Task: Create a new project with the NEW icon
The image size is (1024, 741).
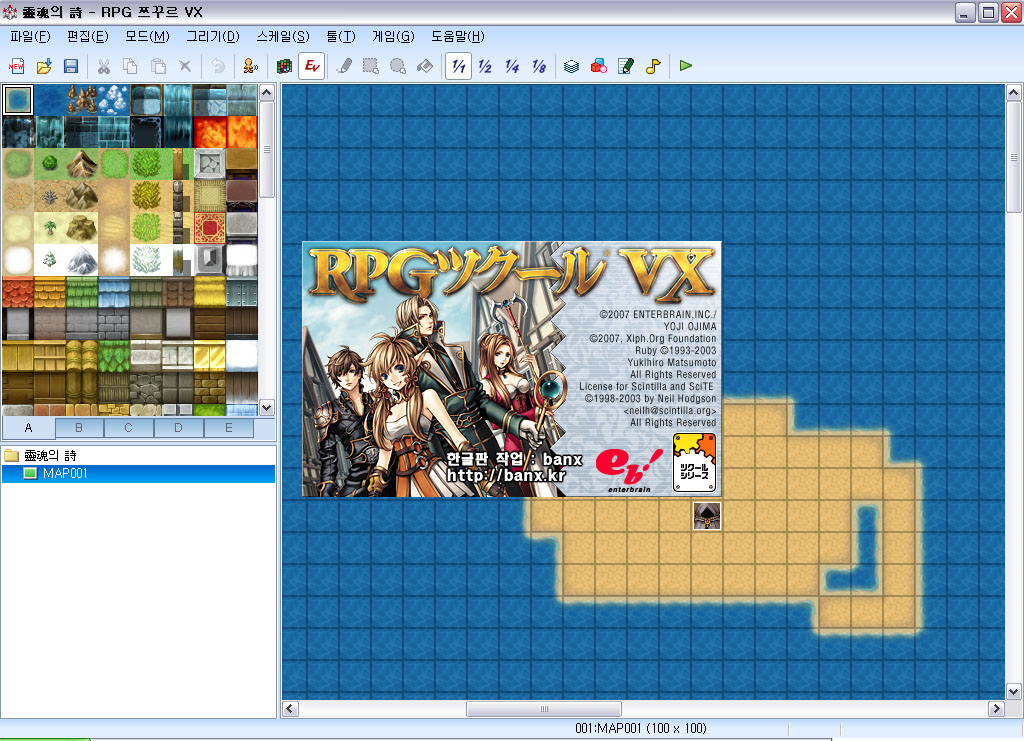Action: click(x=17, y=66)
